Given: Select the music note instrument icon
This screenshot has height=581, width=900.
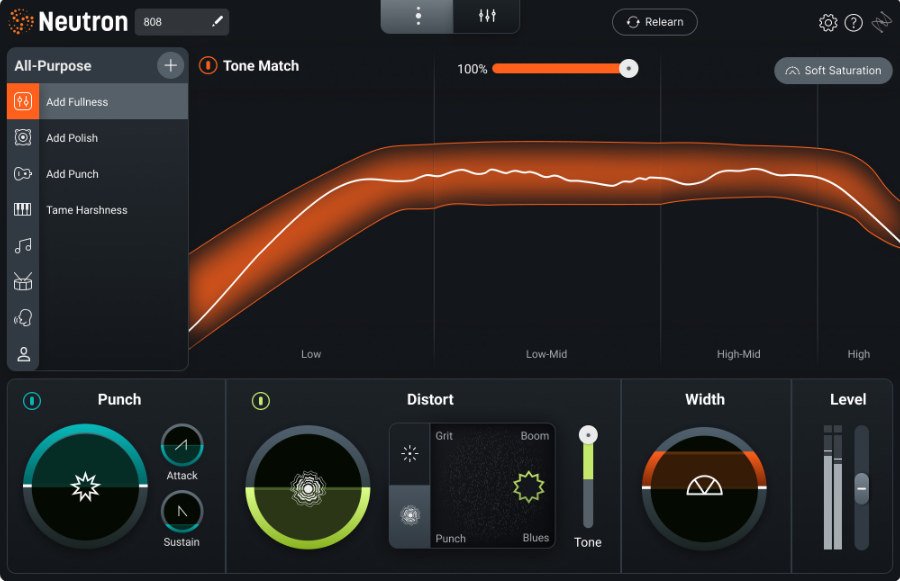Looking at the screenshot, I should pos(23,245).
